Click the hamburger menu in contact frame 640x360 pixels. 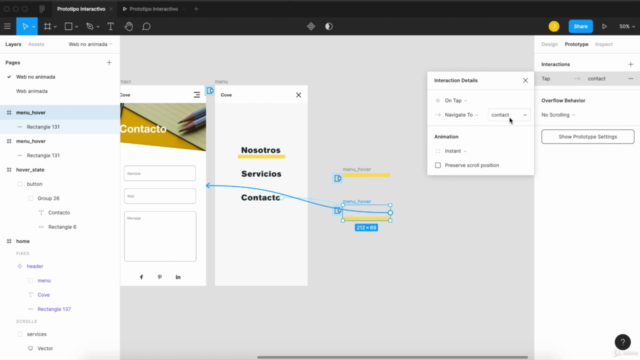[197, 95]
